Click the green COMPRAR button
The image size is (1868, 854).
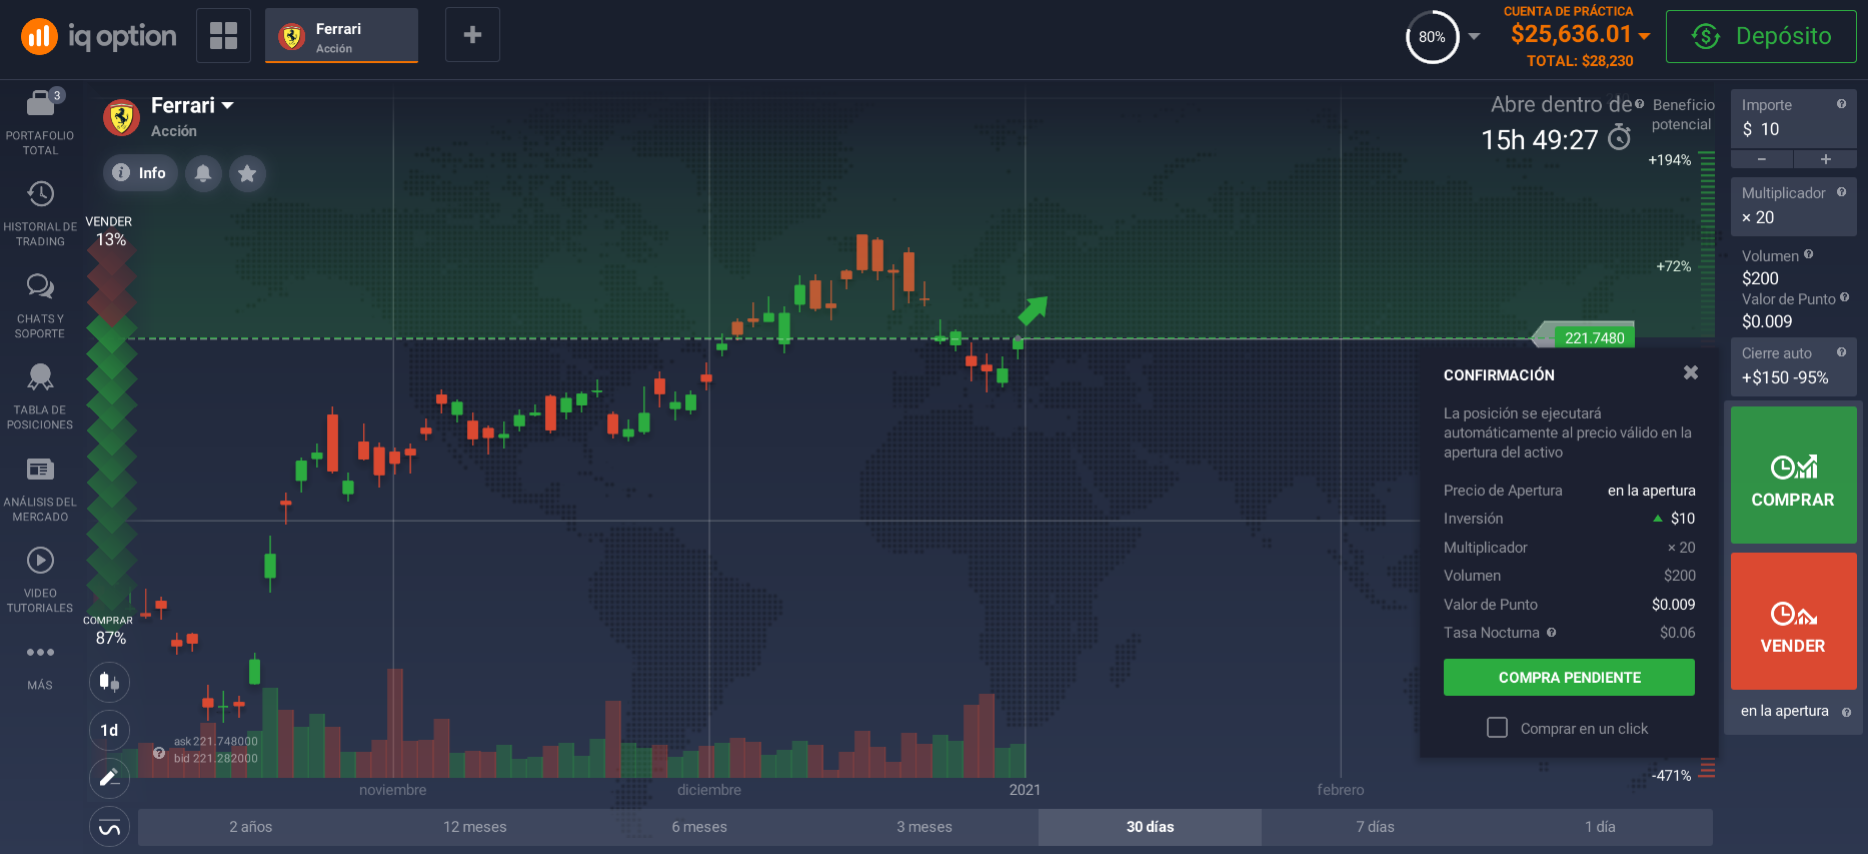1793,475
